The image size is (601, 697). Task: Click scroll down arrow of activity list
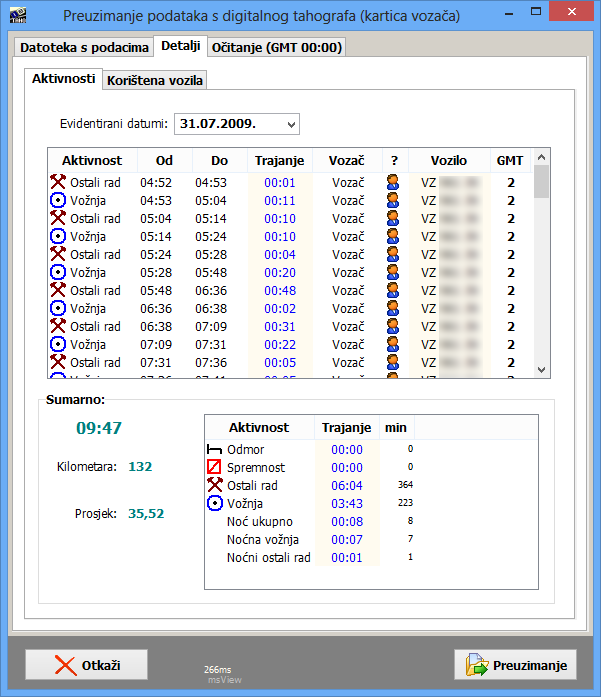pyautogui.click(x=541, y=369)
